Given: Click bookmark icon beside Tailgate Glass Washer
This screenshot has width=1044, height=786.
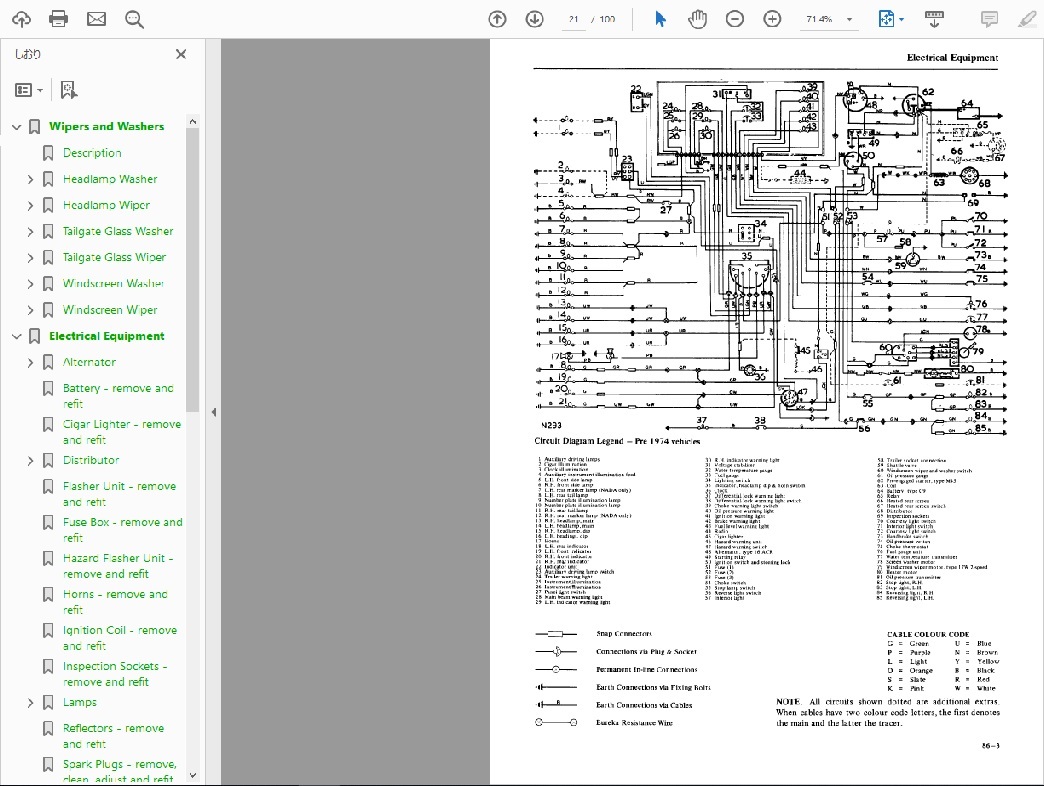Looking at the screenshot, I should 48,232.
